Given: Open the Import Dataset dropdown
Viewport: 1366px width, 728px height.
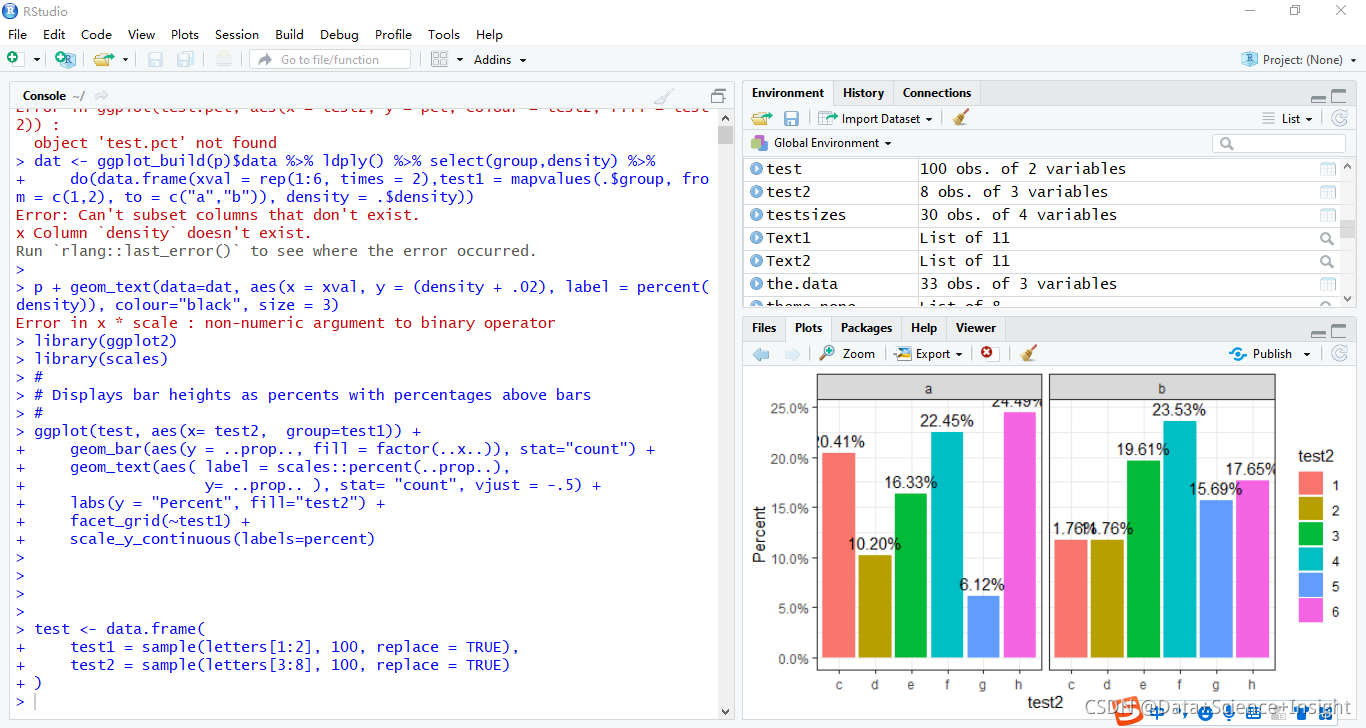Looking at the screenshot, I should pyautogui.click(x=875, y=118).
